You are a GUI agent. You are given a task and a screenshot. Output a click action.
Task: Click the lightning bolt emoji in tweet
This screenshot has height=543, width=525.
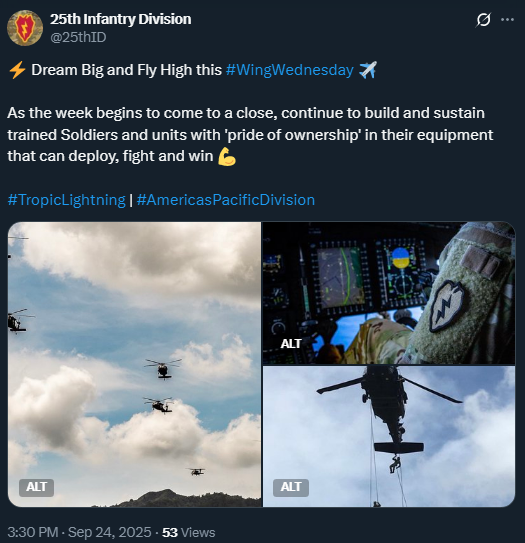(x=17, y=70)
